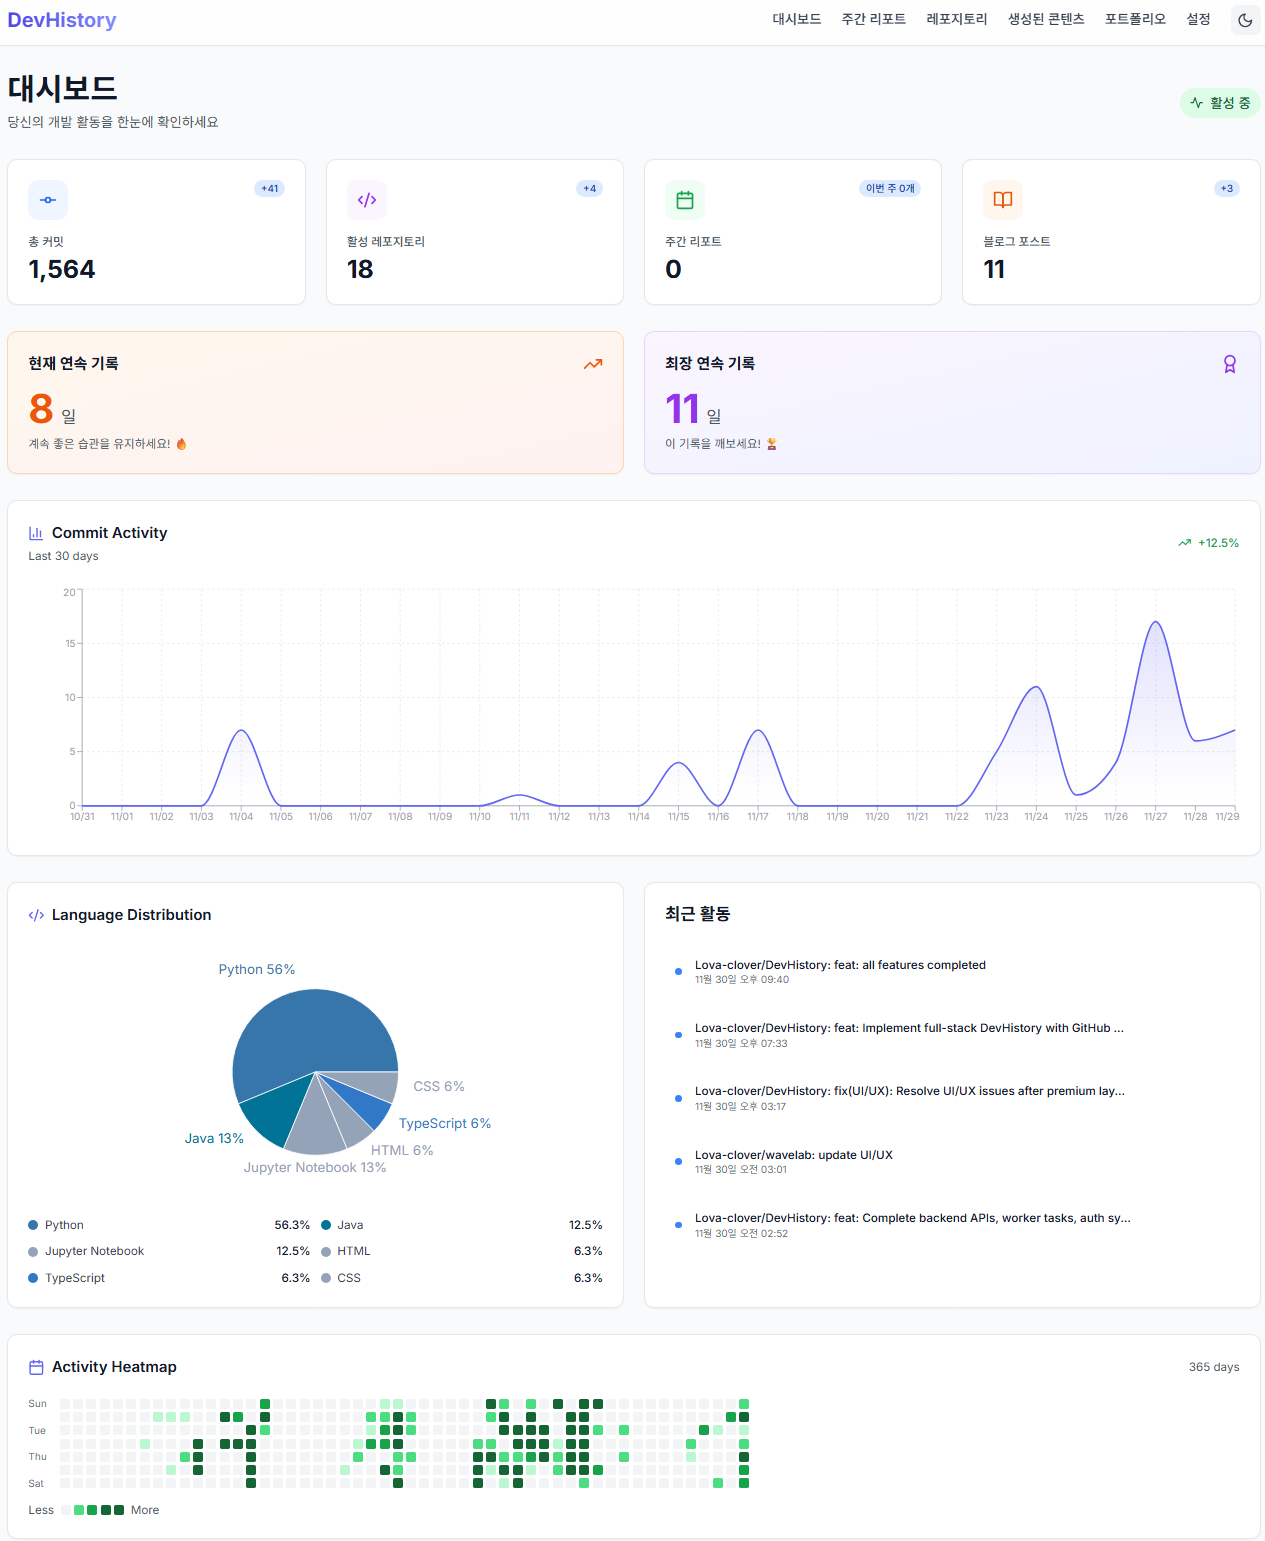Go to the 포트폴리오 page
Viewport: 1265px width, 1541px height.
[1135, 19]
